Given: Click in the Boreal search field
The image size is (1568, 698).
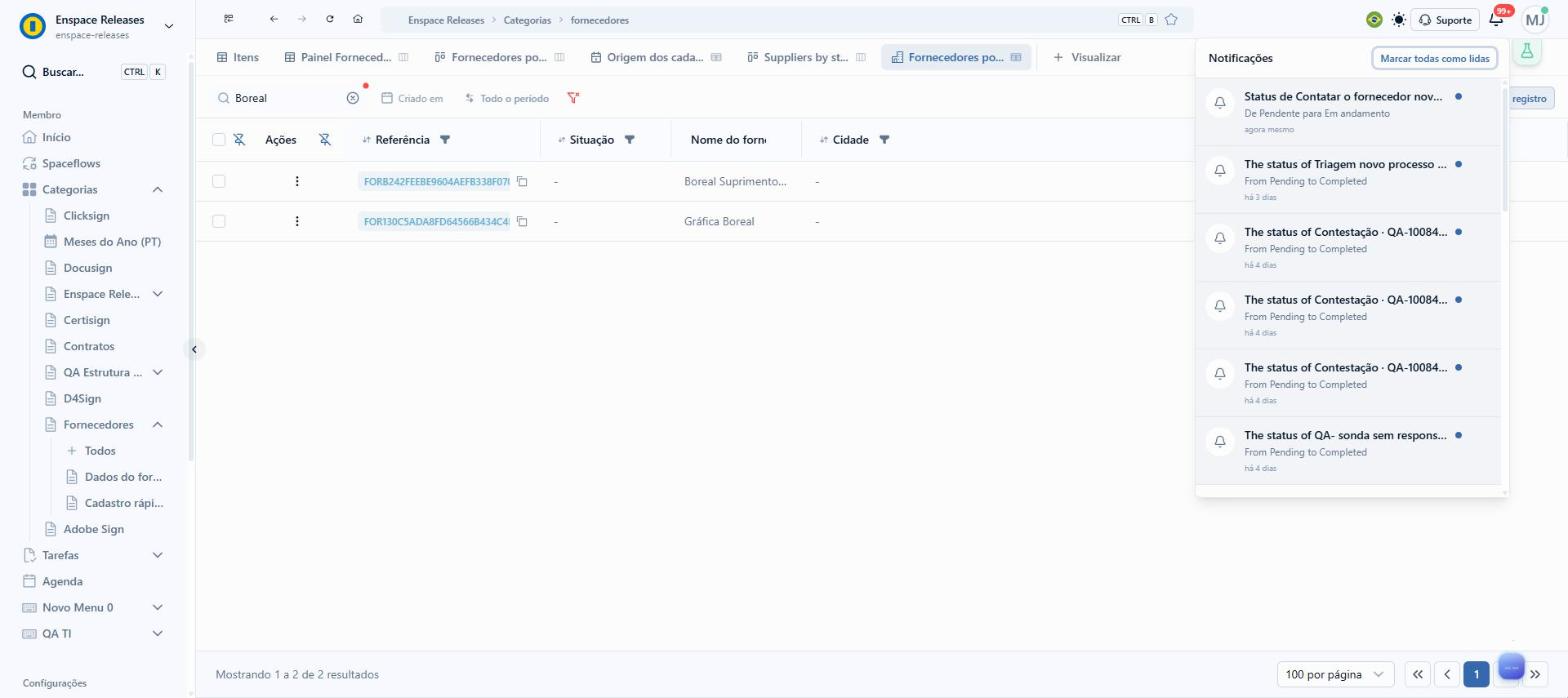Looking at the screenshot, I should pyautogui.click(x=288, y=98).
